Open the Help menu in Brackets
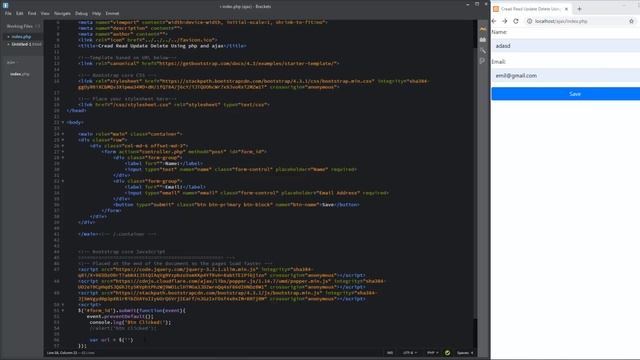The width and height of the screenshot is (640, 360). [x=96, y=13]
